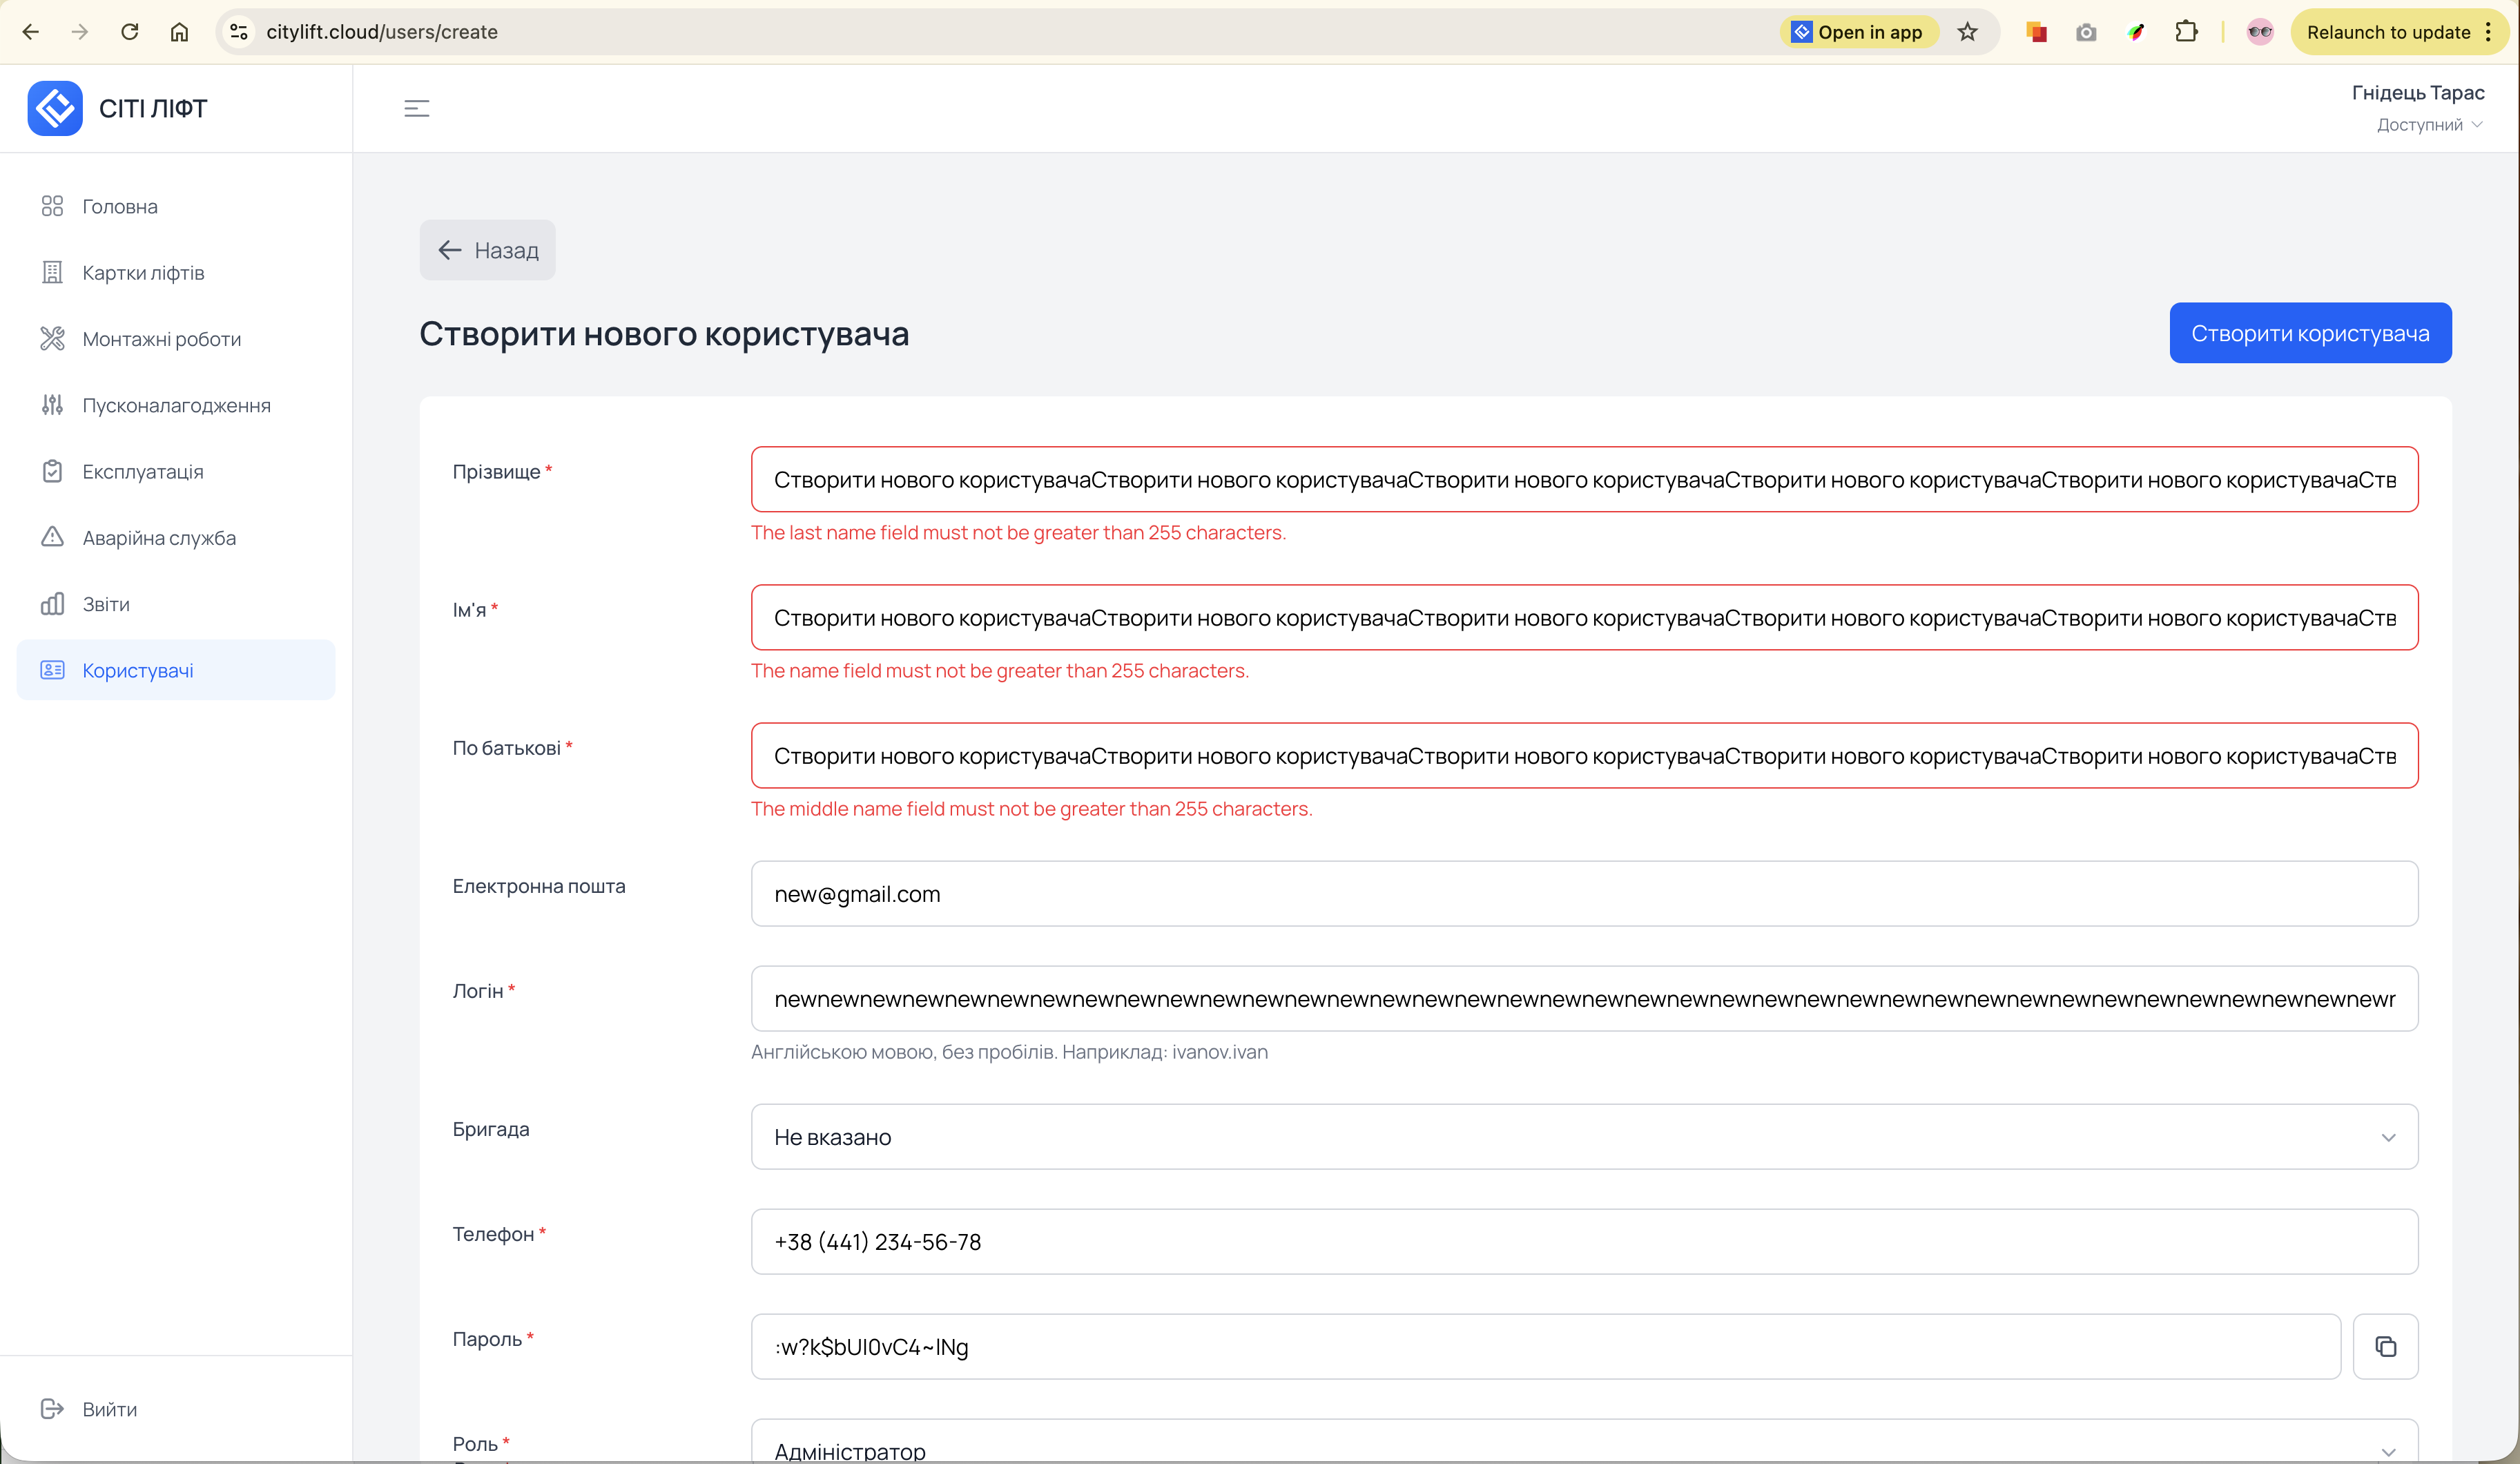This screenshot has height=1464, width=2520.
Task: Open the Доступний status dropdown
Action: 2429,125
